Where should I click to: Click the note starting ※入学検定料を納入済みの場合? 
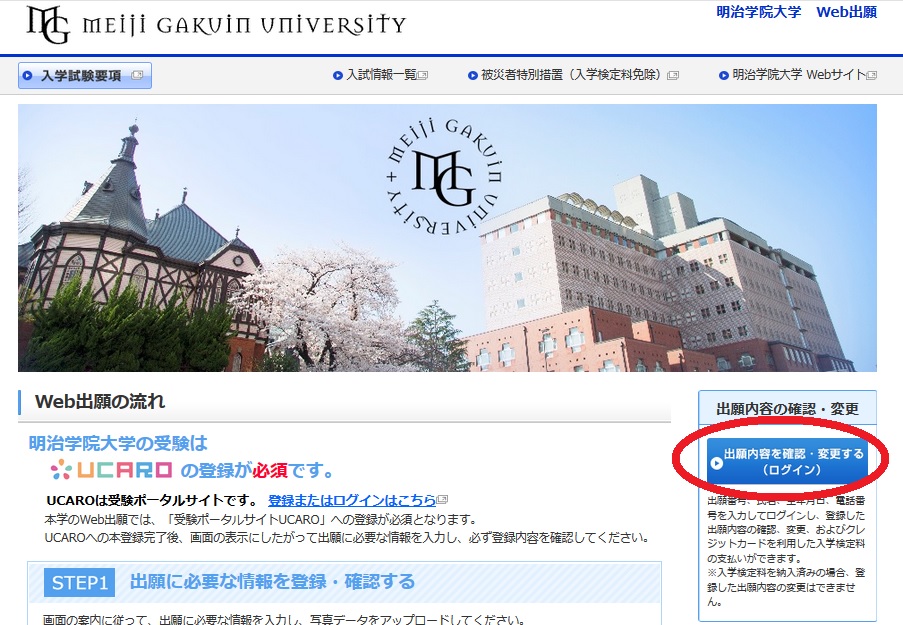(x=786, y=587)
